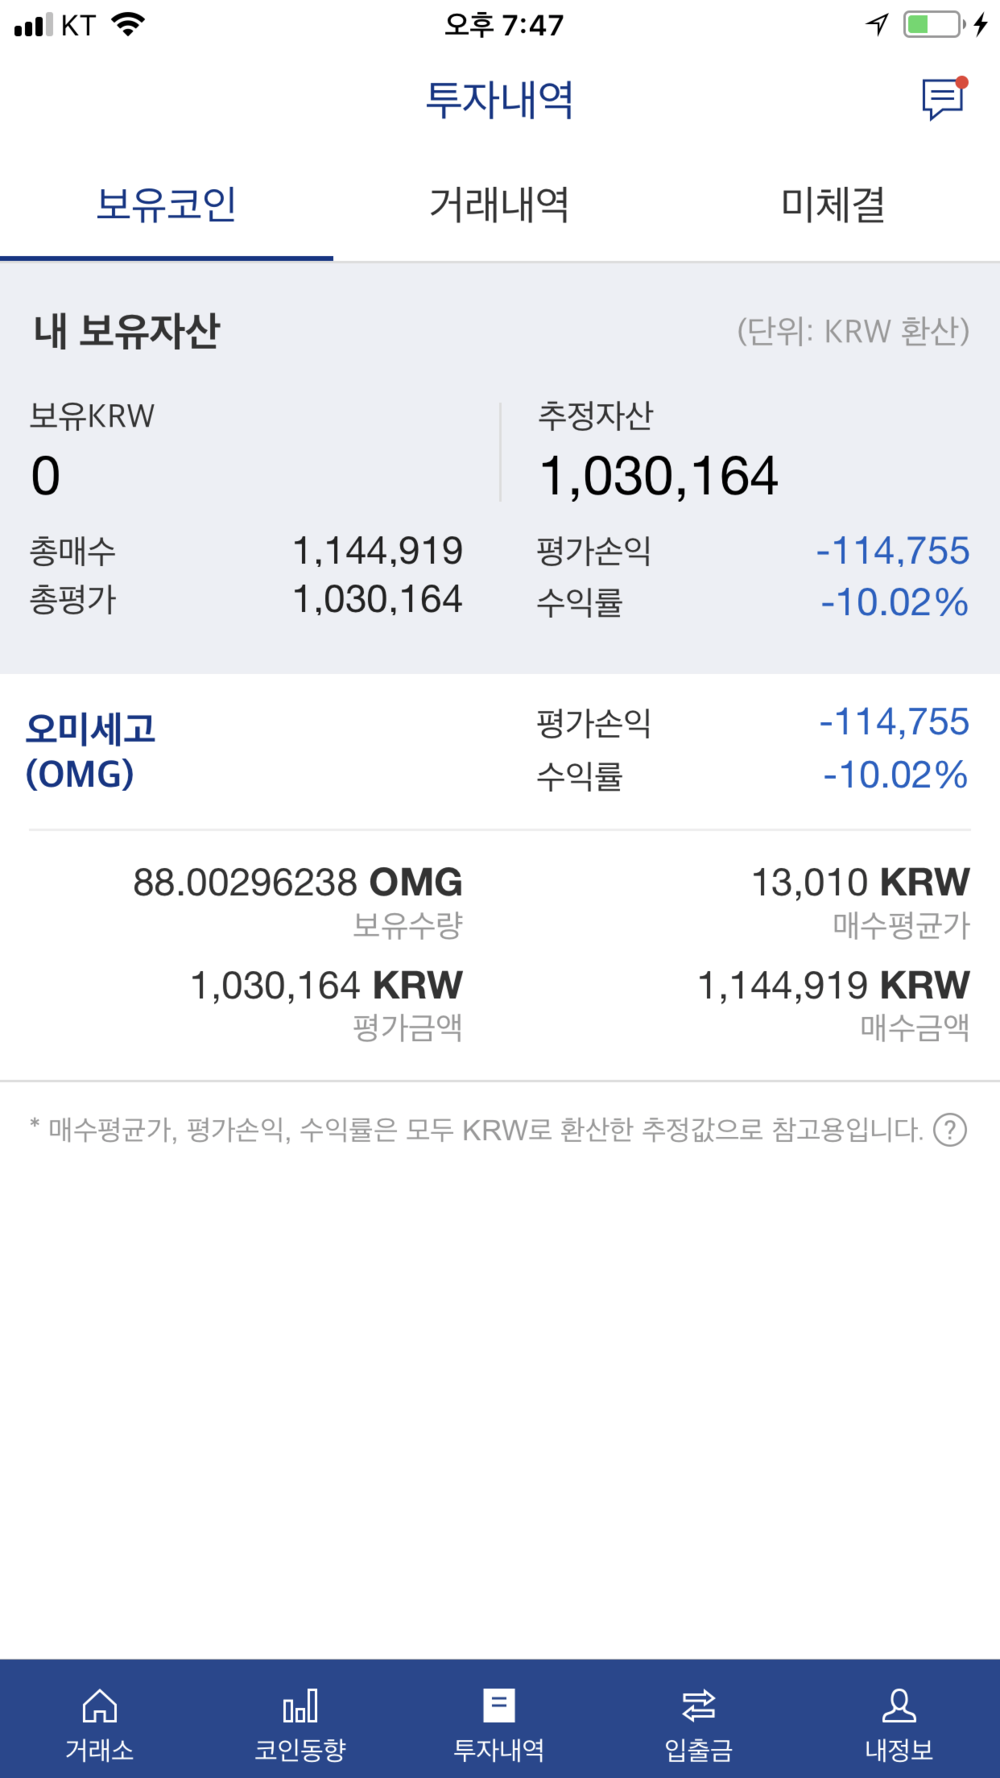Tap the OMG 수익률 -10.02% figure

pos(895,775)
